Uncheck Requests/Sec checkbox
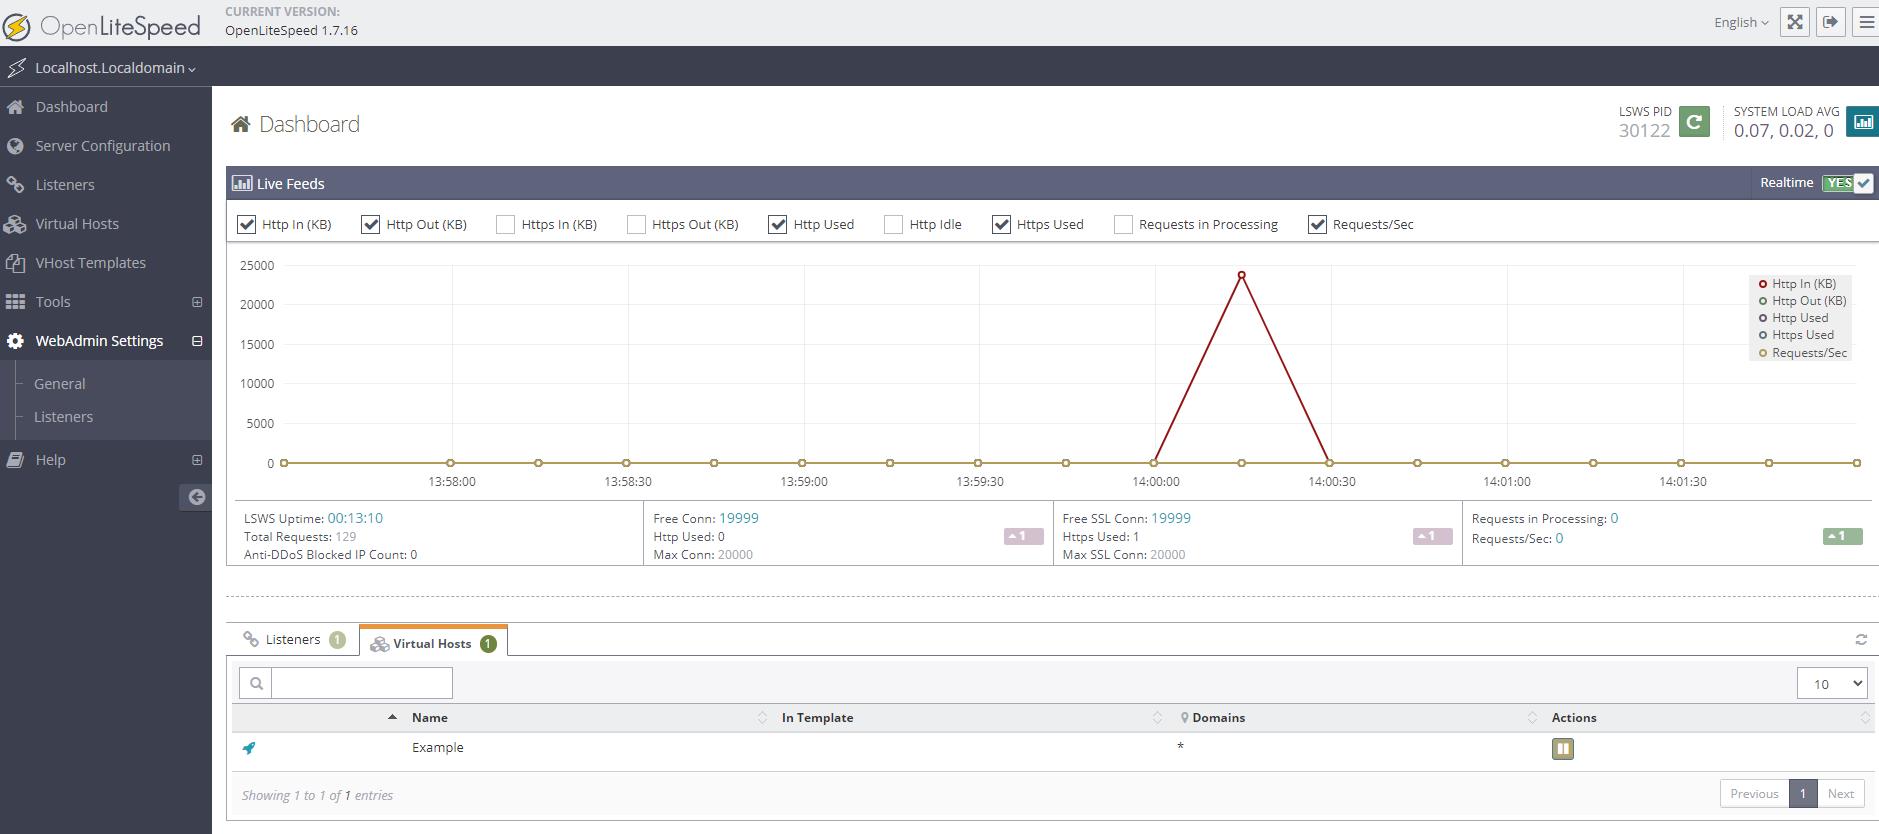Viewport: 1879px width, 834px height. (x=1317, y=224)
